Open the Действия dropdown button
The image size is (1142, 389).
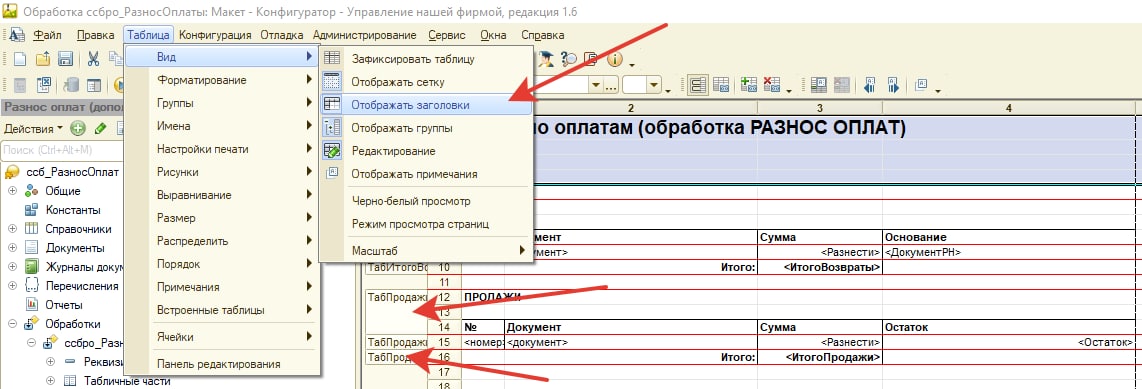tap(34, 129)
